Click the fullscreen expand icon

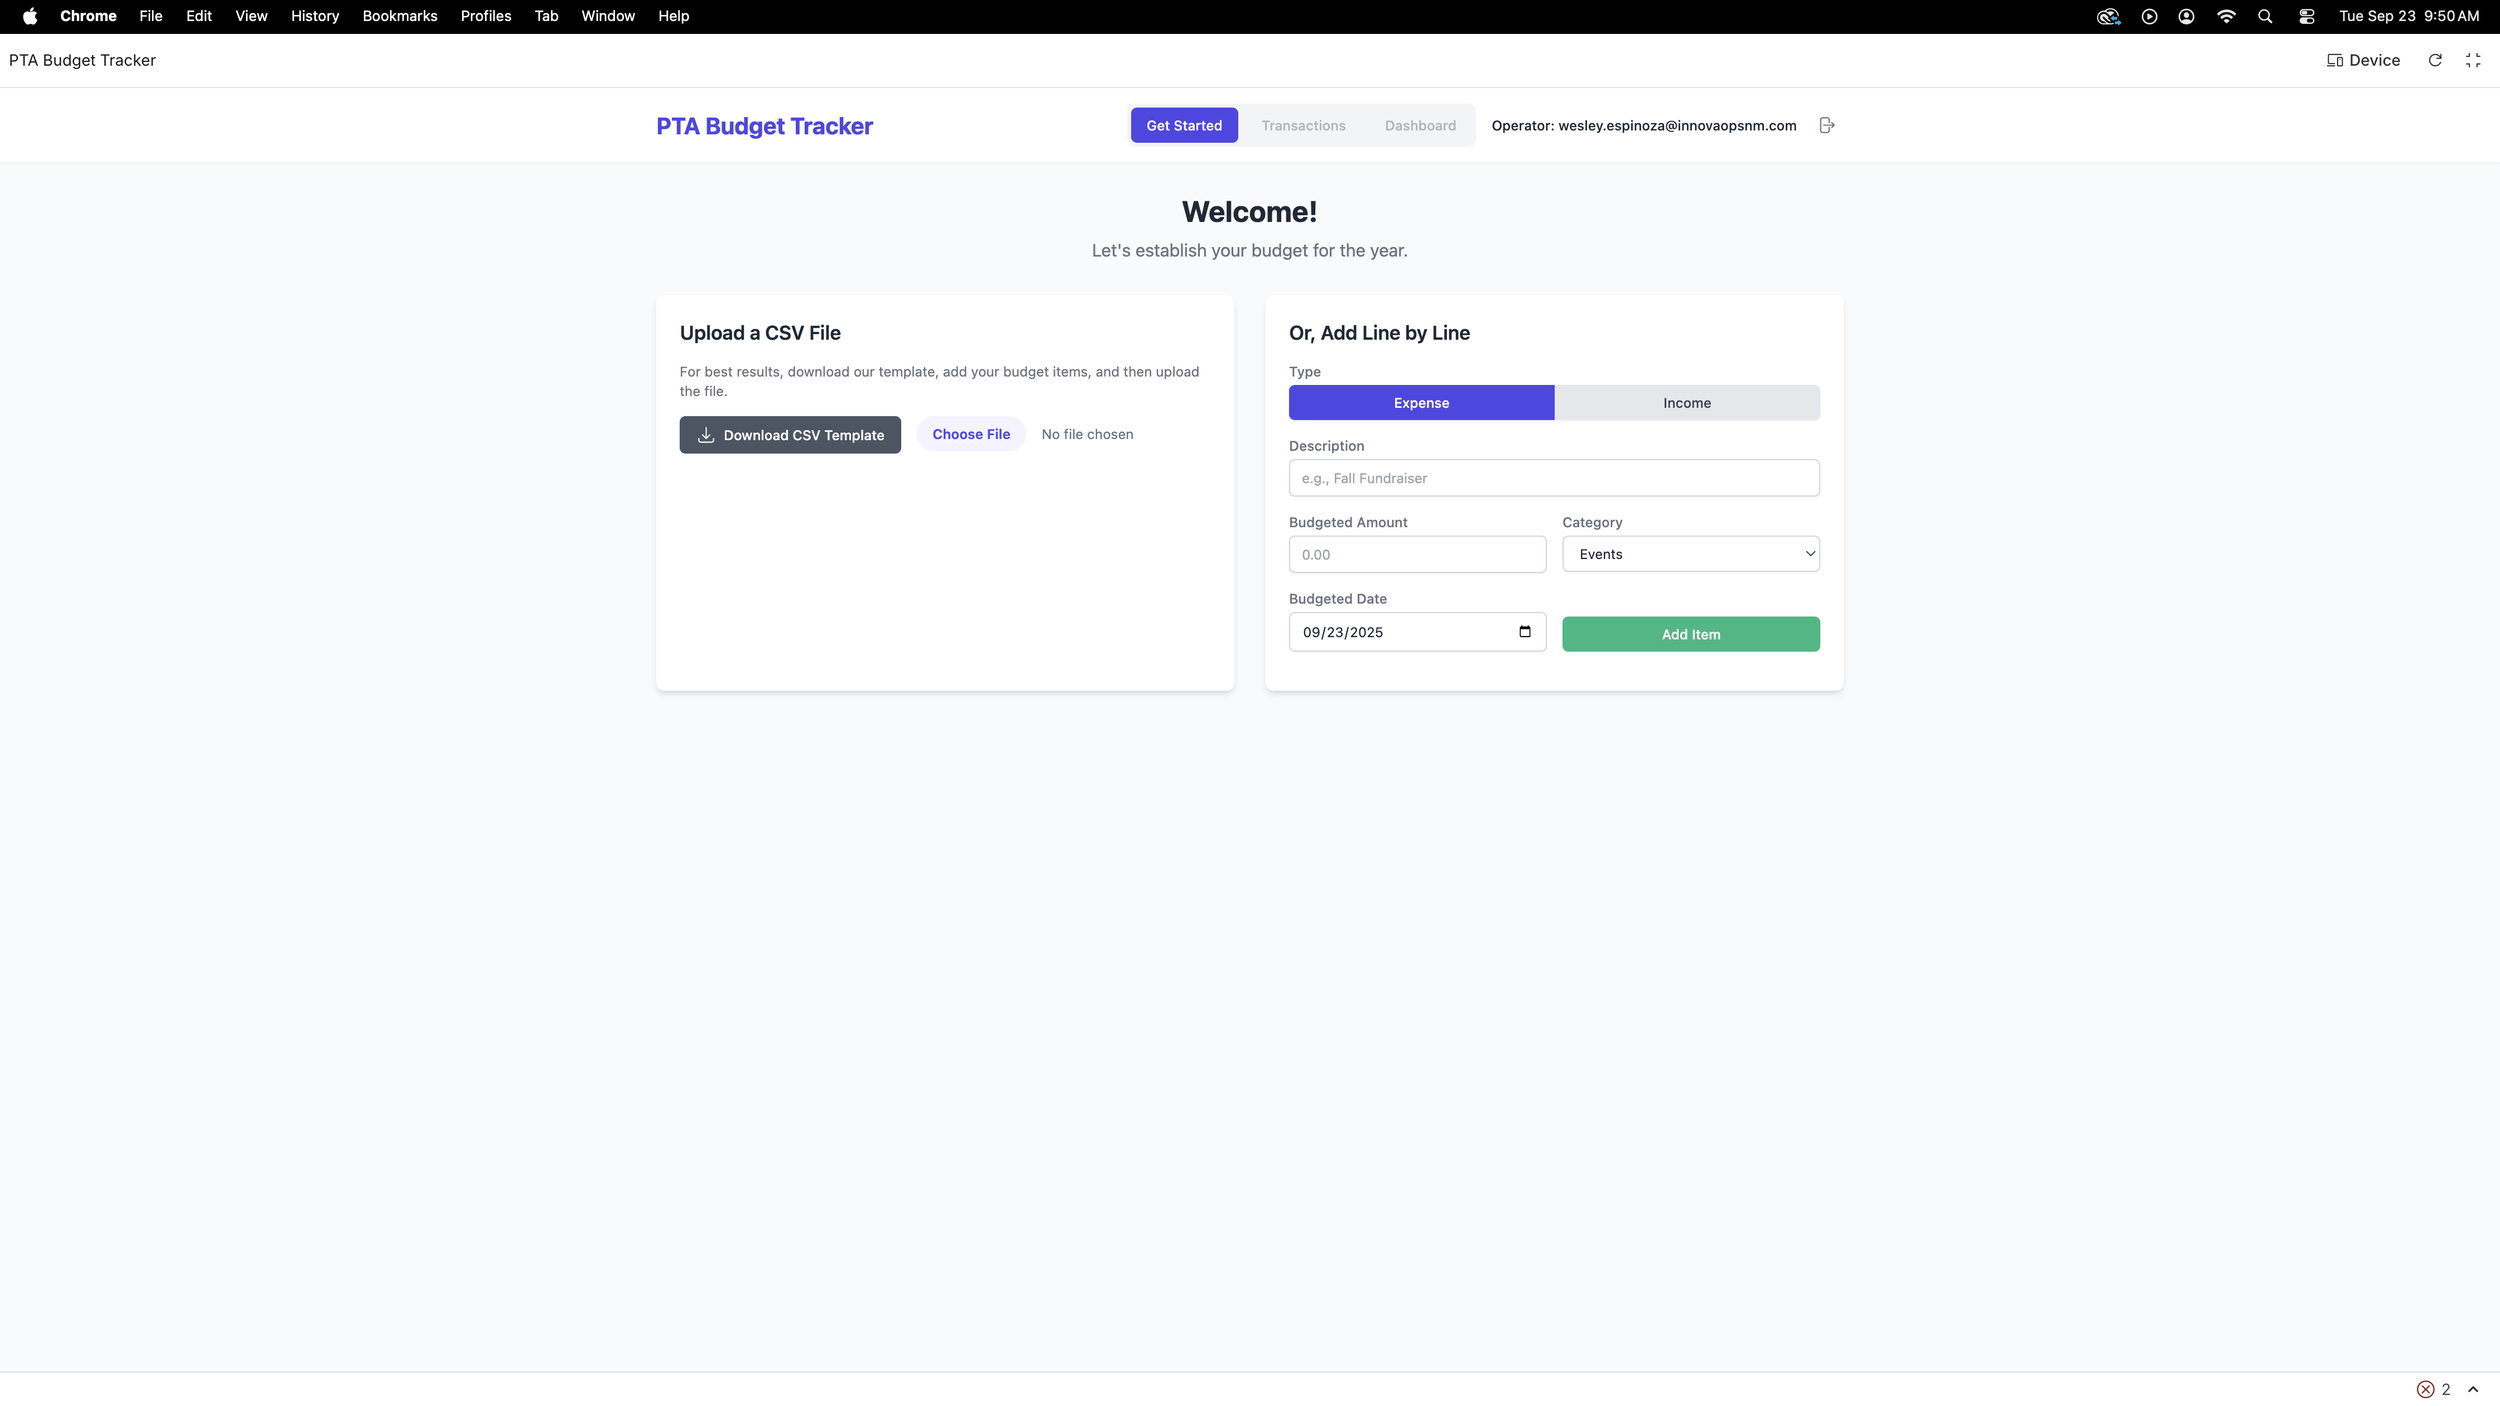tap(2473, 60)
